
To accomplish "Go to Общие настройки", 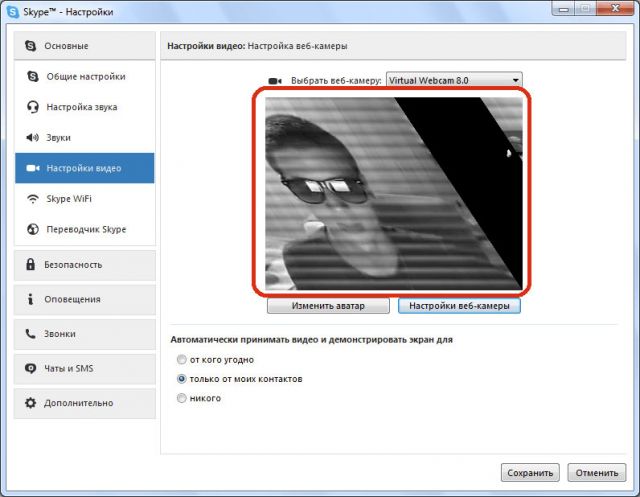I will 85,76.
